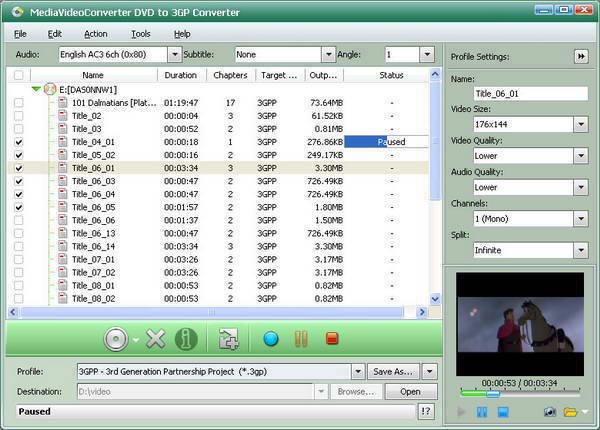Open the Audio Quality dropdown
Screen dimensions: 600x430
(581, 187)
